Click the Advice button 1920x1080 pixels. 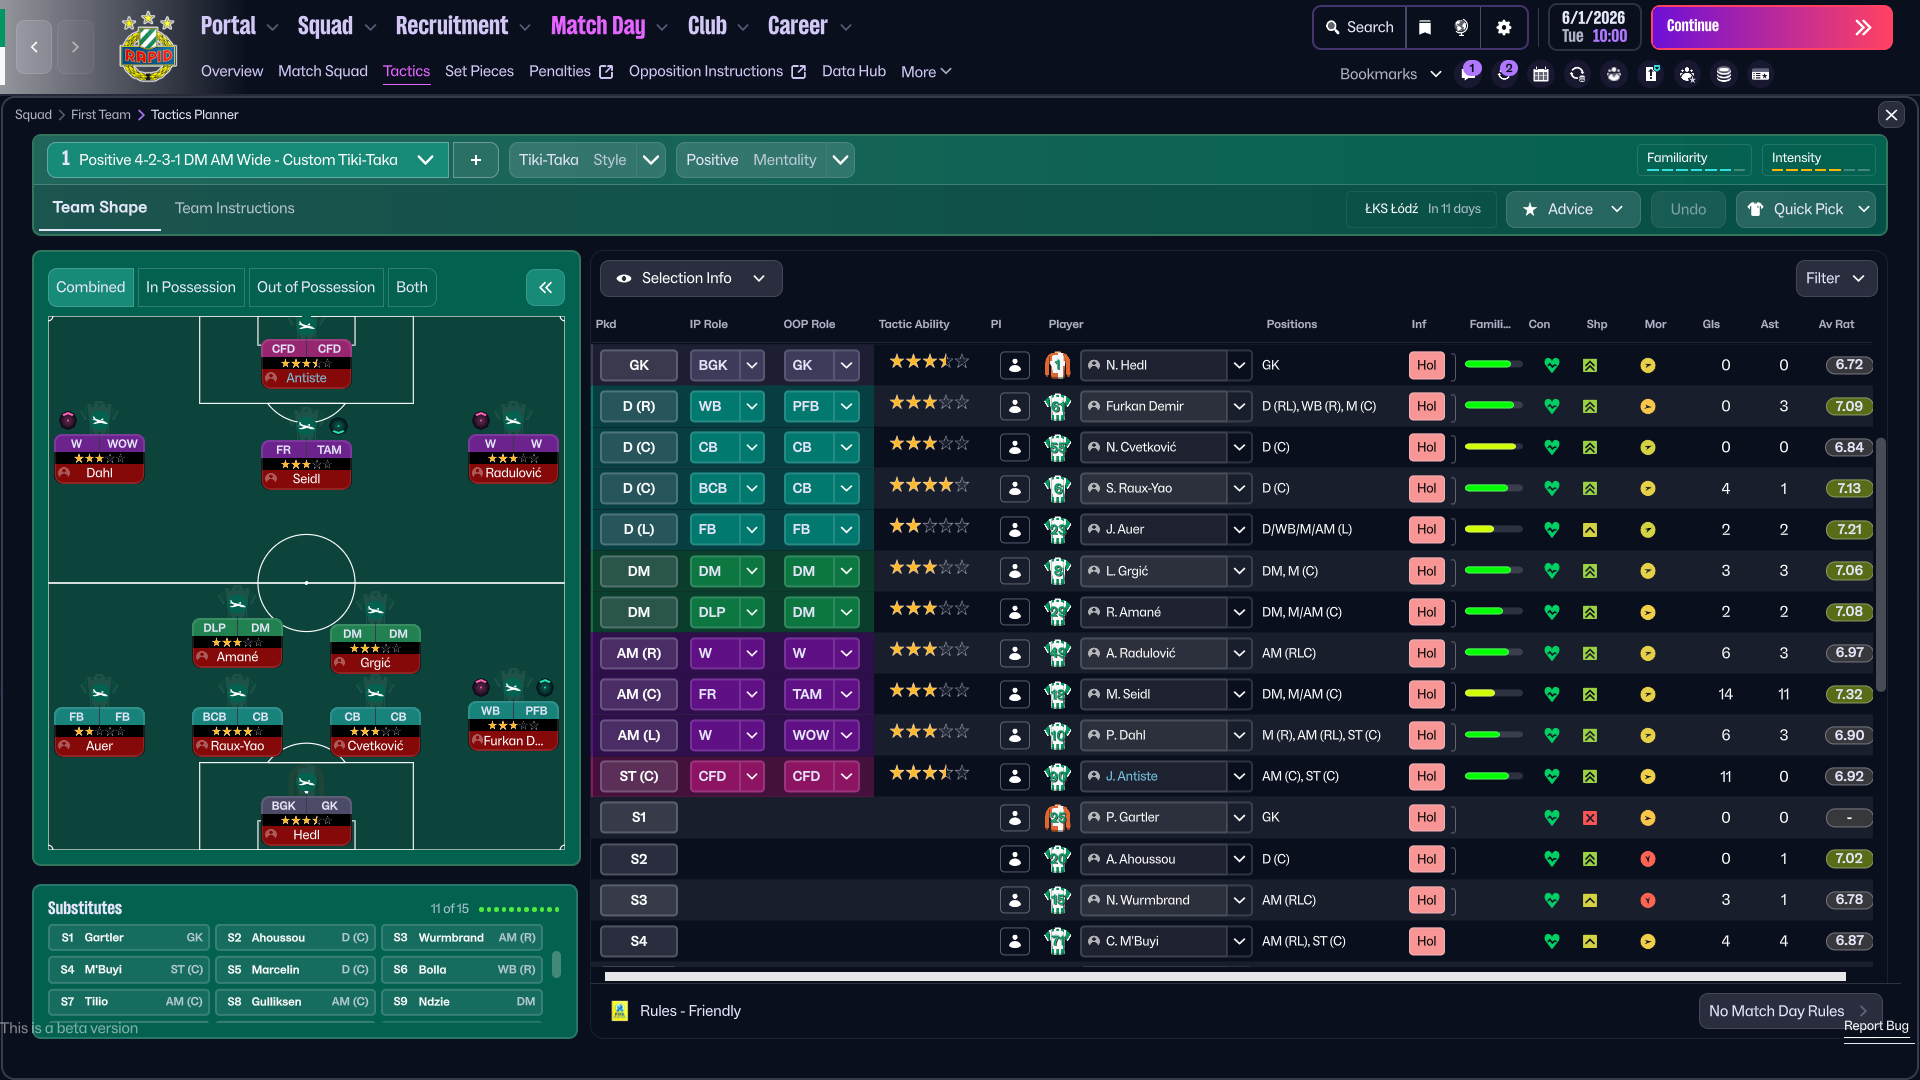1571,209
